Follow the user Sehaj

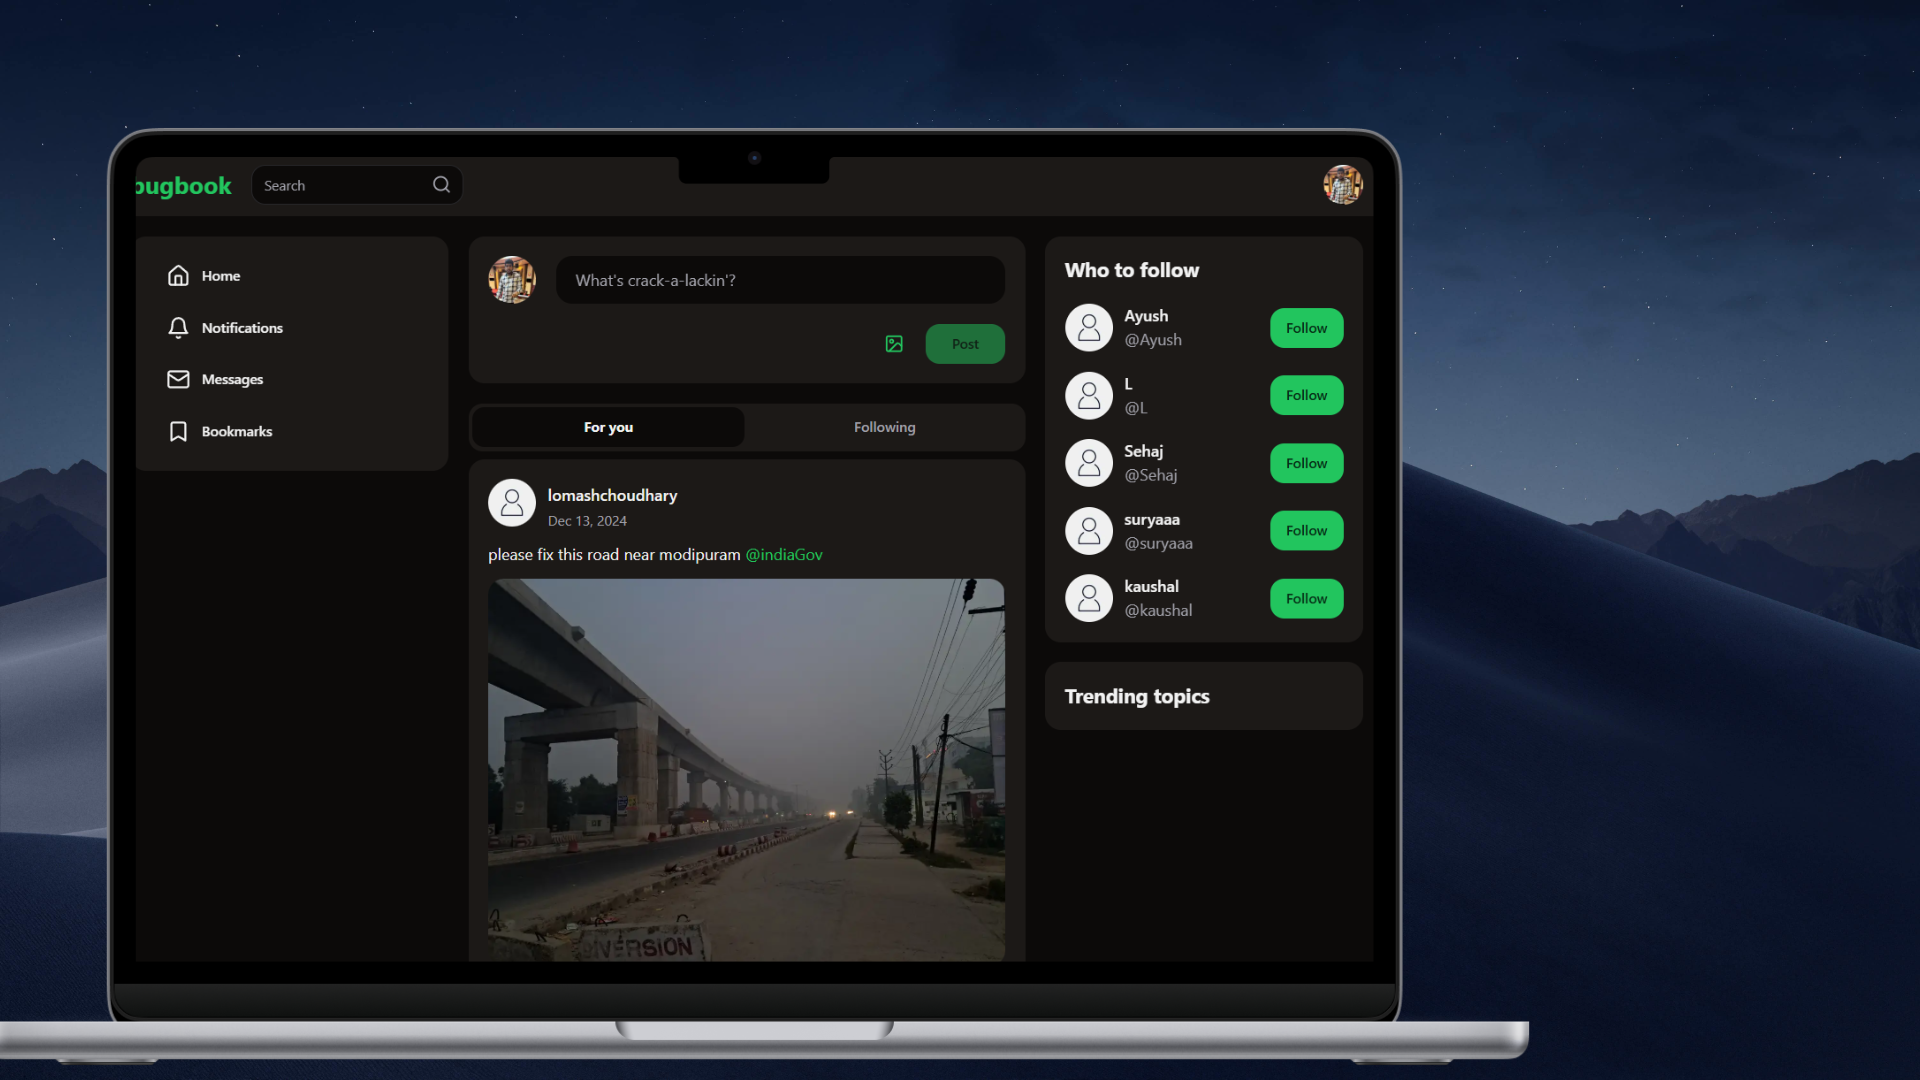tap(1306, 463)
